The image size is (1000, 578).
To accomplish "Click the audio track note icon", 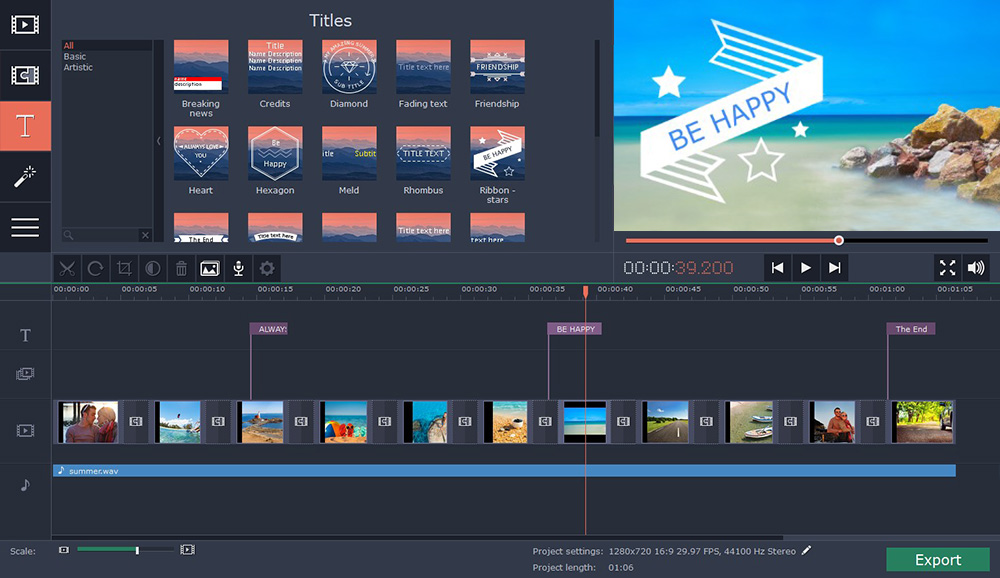I will tap(25, 485).
